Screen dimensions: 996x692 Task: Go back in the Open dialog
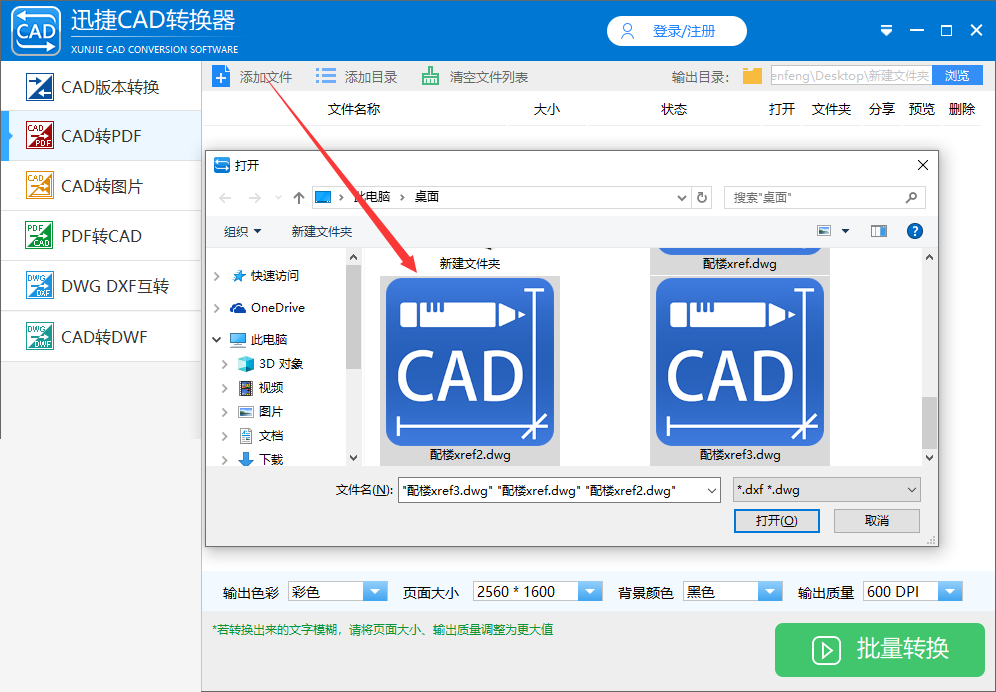point(225,198)
